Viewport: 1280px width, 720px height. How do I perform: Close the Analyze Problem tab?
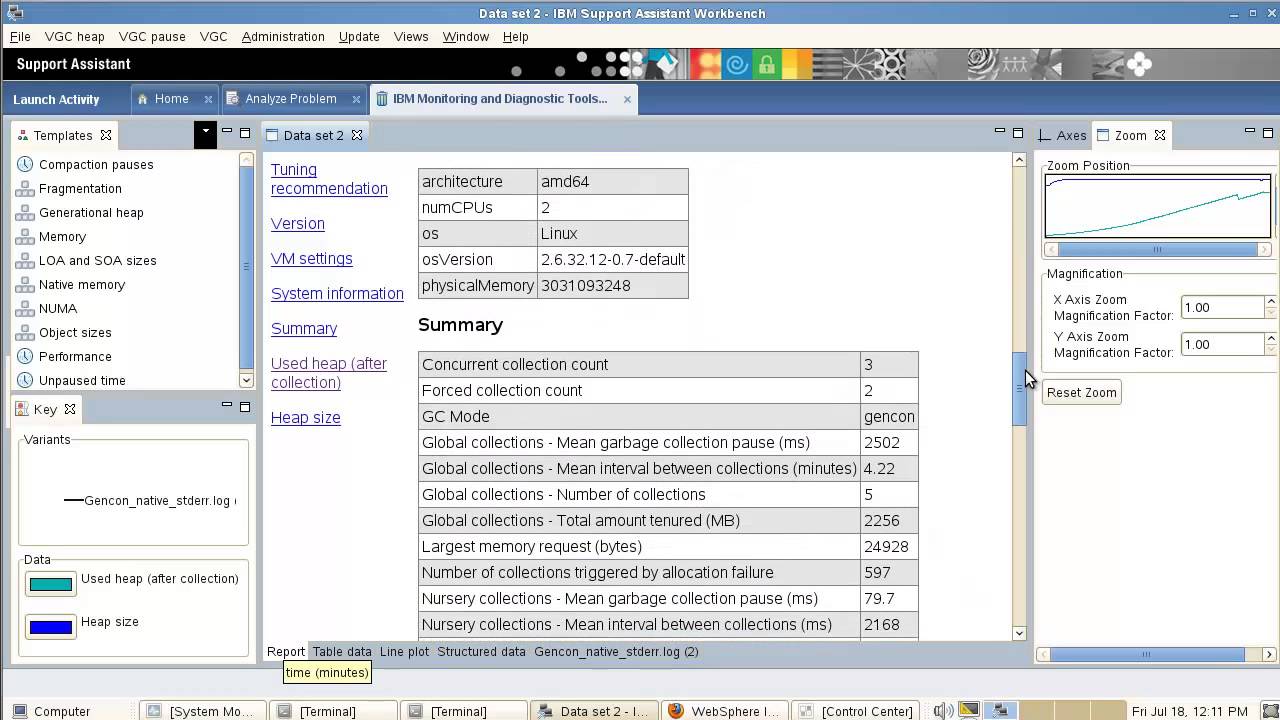[356, 99]
